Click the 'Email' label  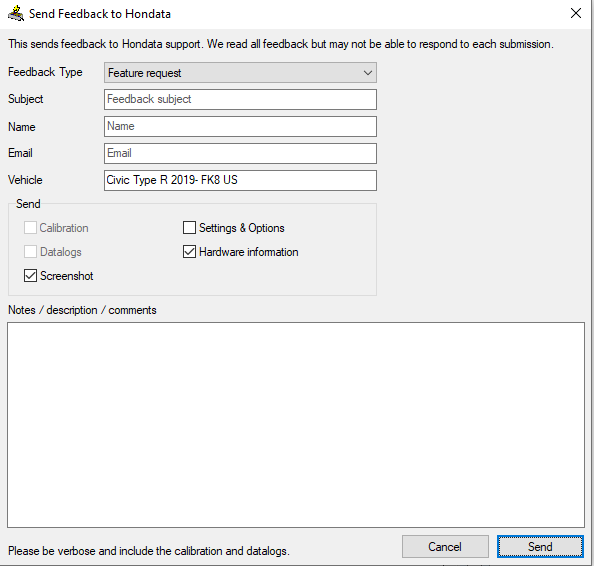point(20,153)
